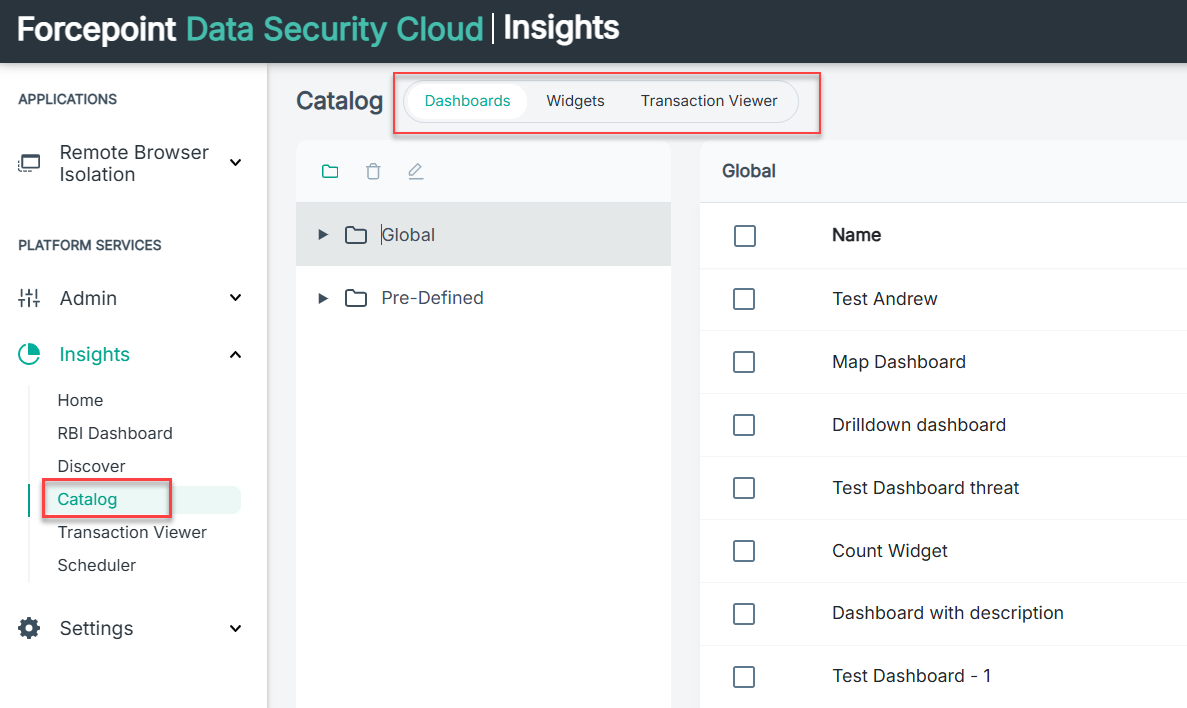Image resolution: width=1187 pixels, height=708 pixels.
Task: Check the box for Test Andrew
Action: [744, 299]
